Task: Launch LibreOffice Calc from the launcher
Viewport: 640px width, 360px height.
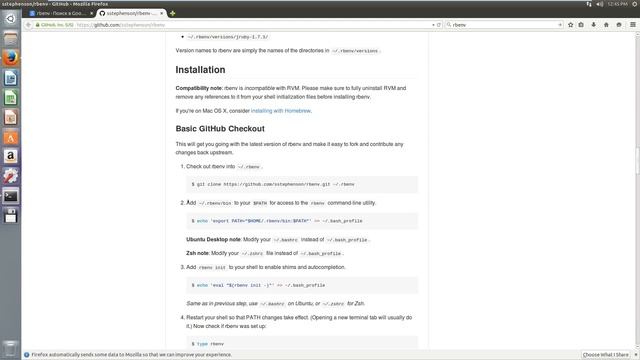Action: click(11, 98)
